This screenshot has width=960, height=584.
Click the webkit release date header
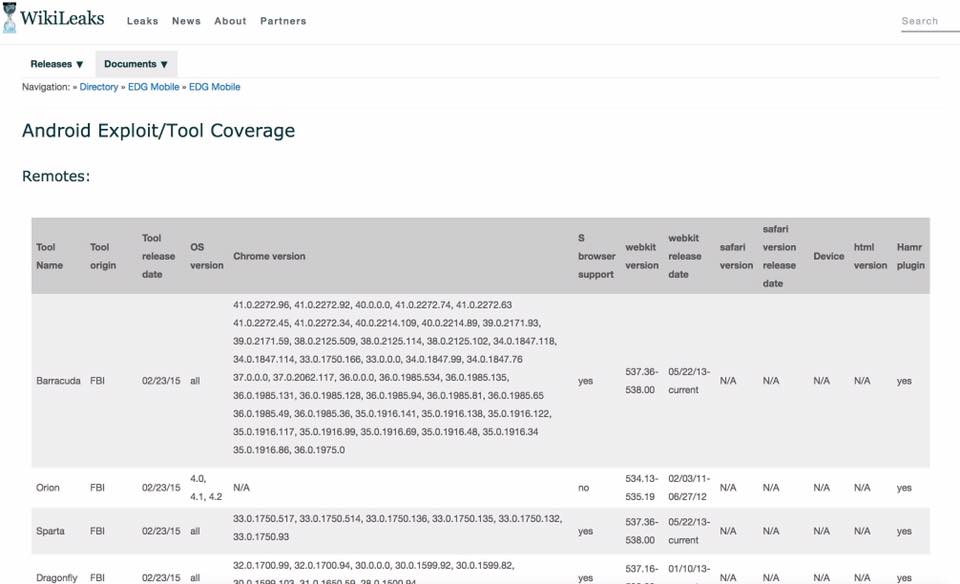point(685,256)
